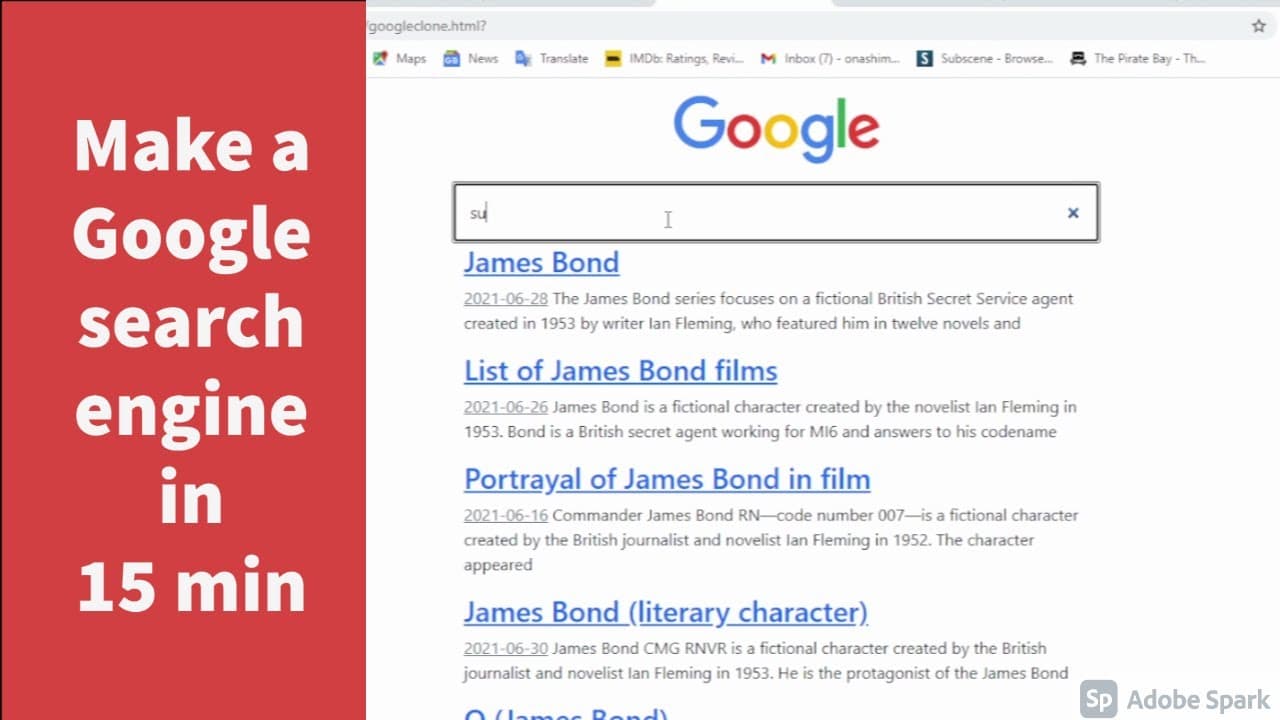Bookmark this page with the star icon

(1259, 26)
